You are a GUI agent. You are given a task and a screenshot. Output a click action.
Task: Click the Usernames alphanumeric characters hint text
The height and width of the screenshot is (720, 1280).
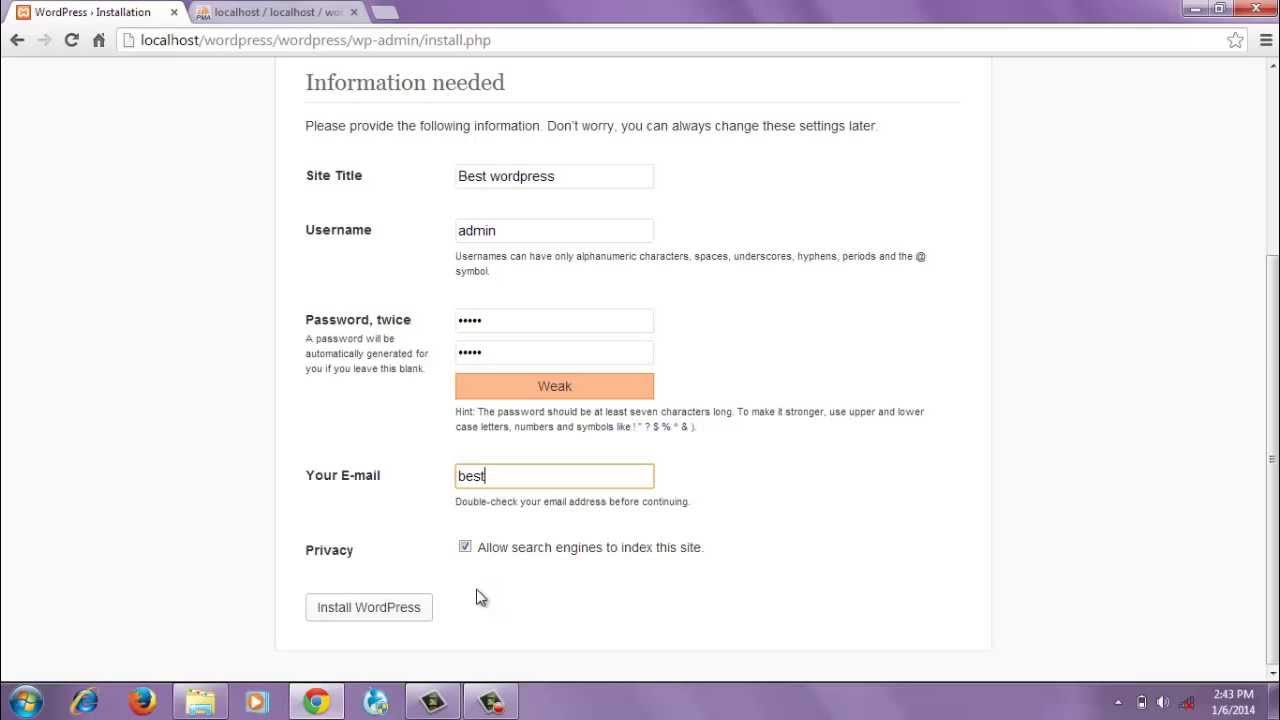(690, 264)
